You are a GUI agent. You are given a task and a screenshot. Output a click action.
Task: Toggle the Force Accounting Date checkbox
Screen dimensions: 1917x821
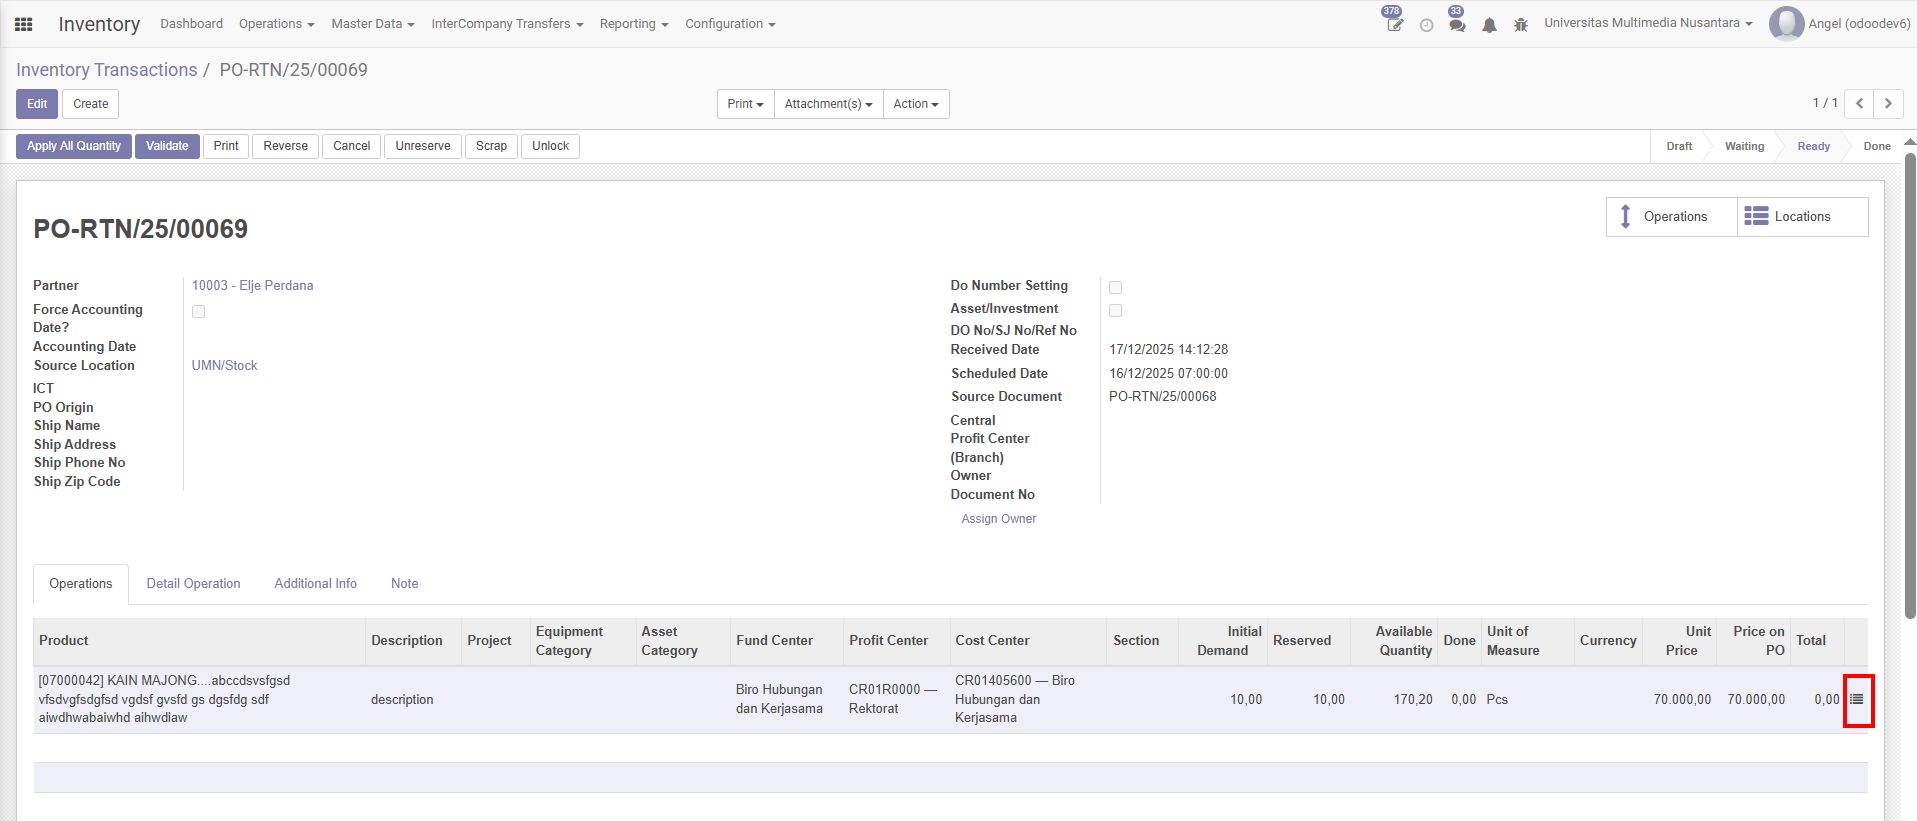tap(199, 312)
